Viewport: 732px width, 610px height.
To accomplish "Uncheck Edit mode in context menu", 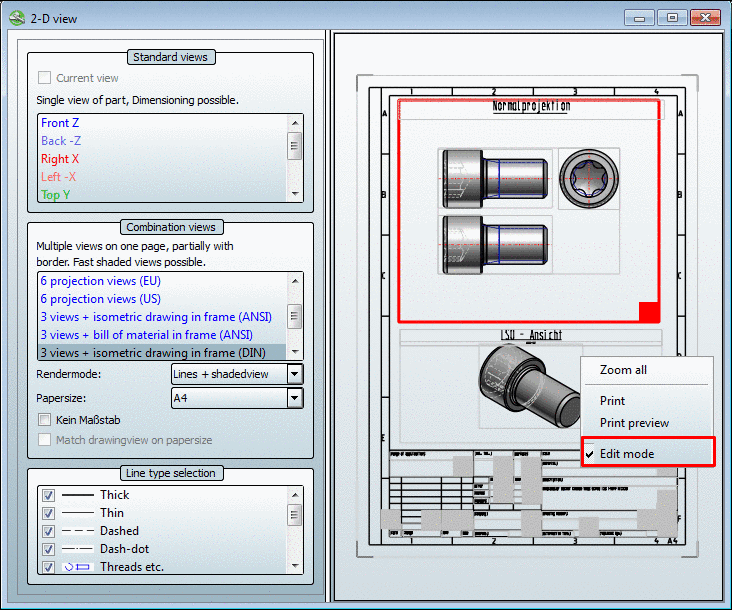I will 627,454.
